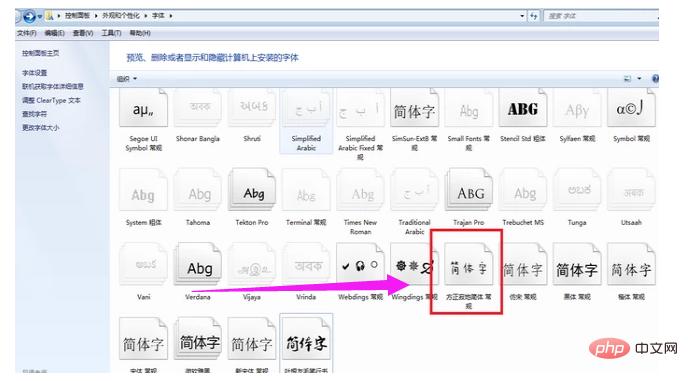
Task: Open 调整 ClearType 文本 link
Action: tap(51, 100)
